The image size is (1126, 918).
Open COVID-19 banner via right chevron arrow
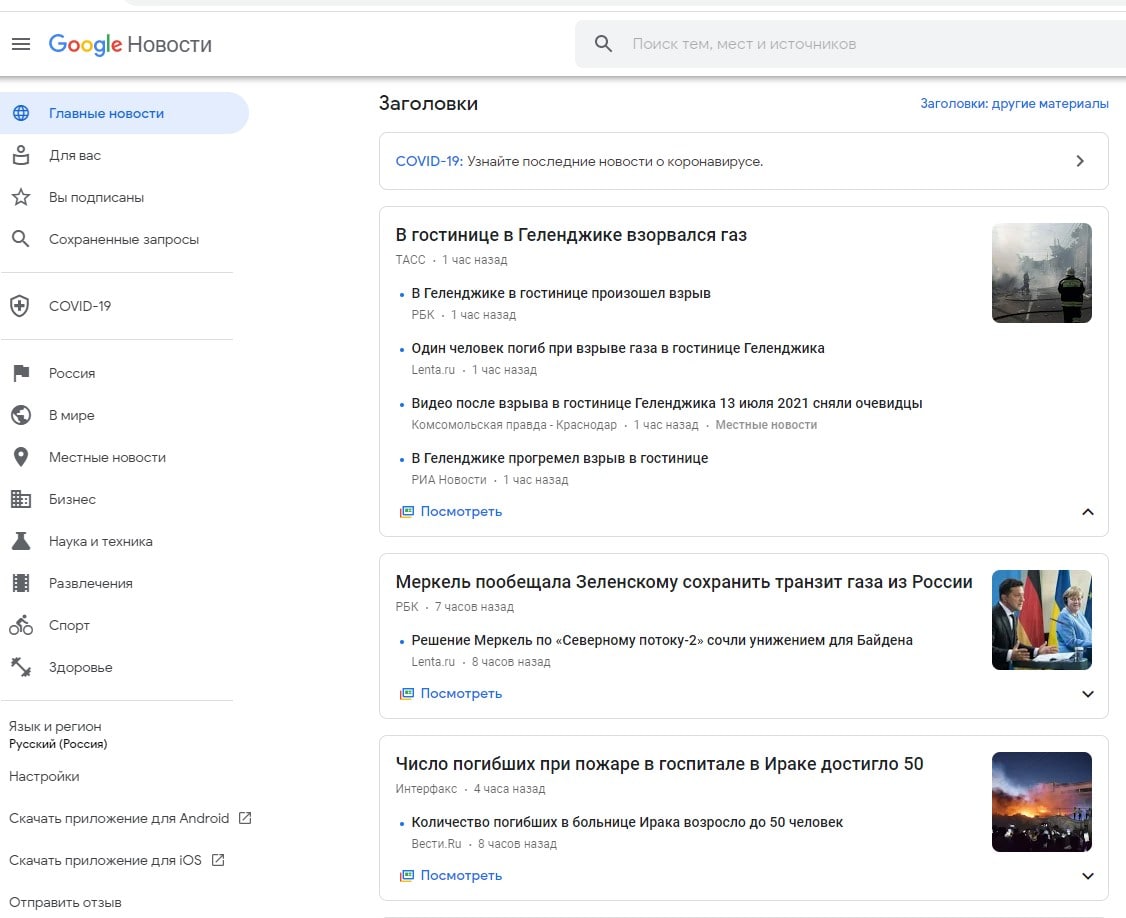(1079, 161)
